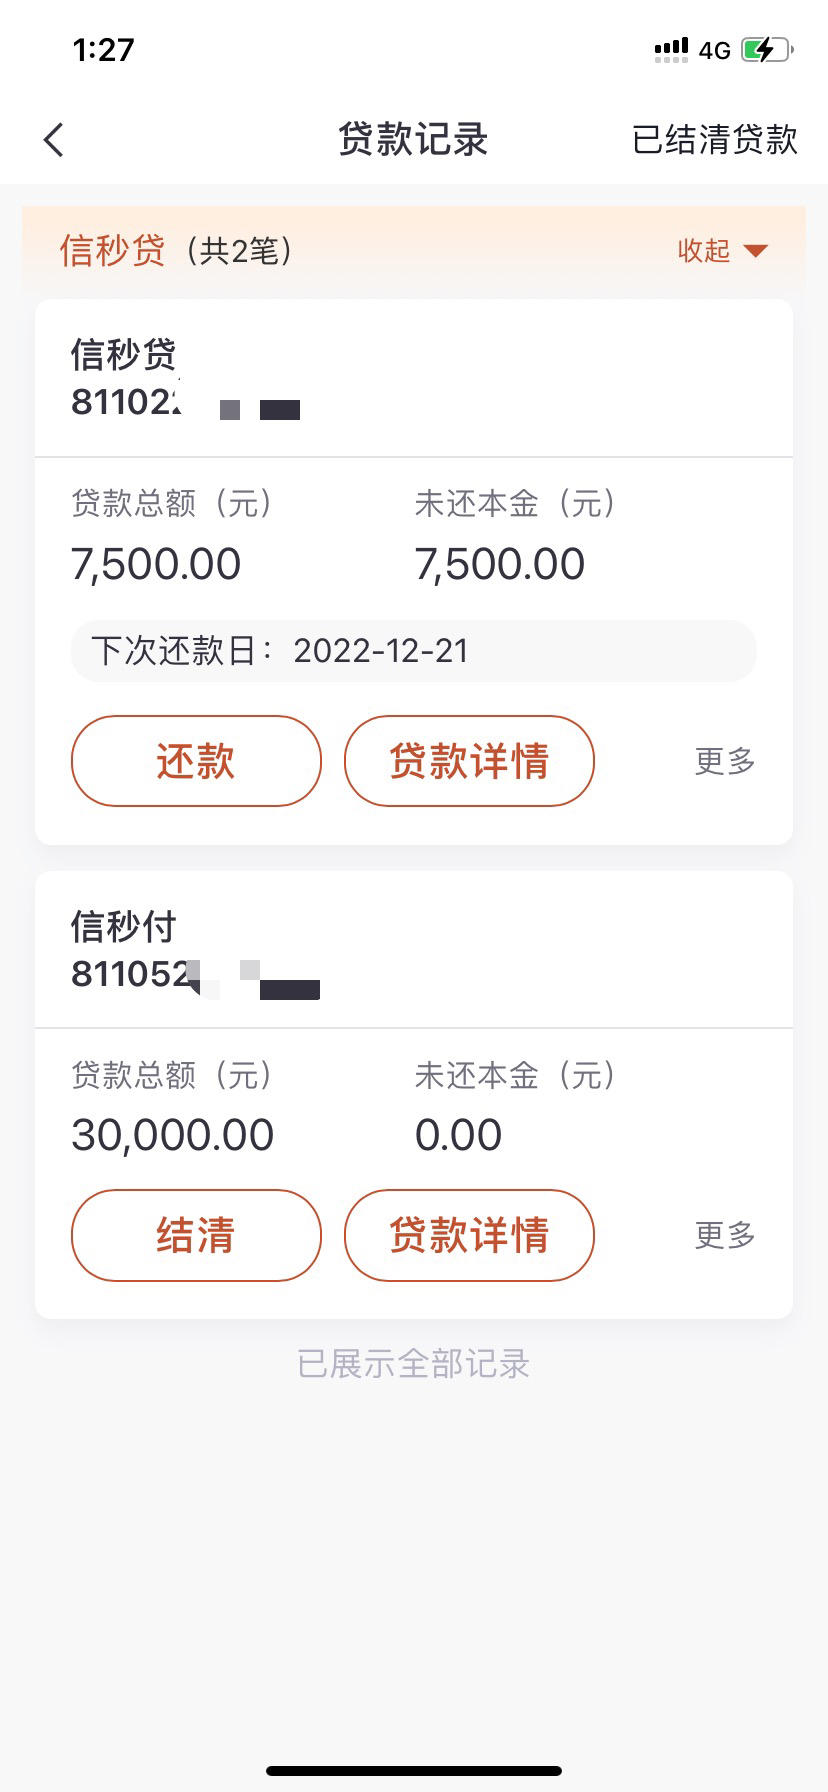Screen dimensions: 828x1792
Task: Tap the 贷款记录 page title
Action: [413, 140]
